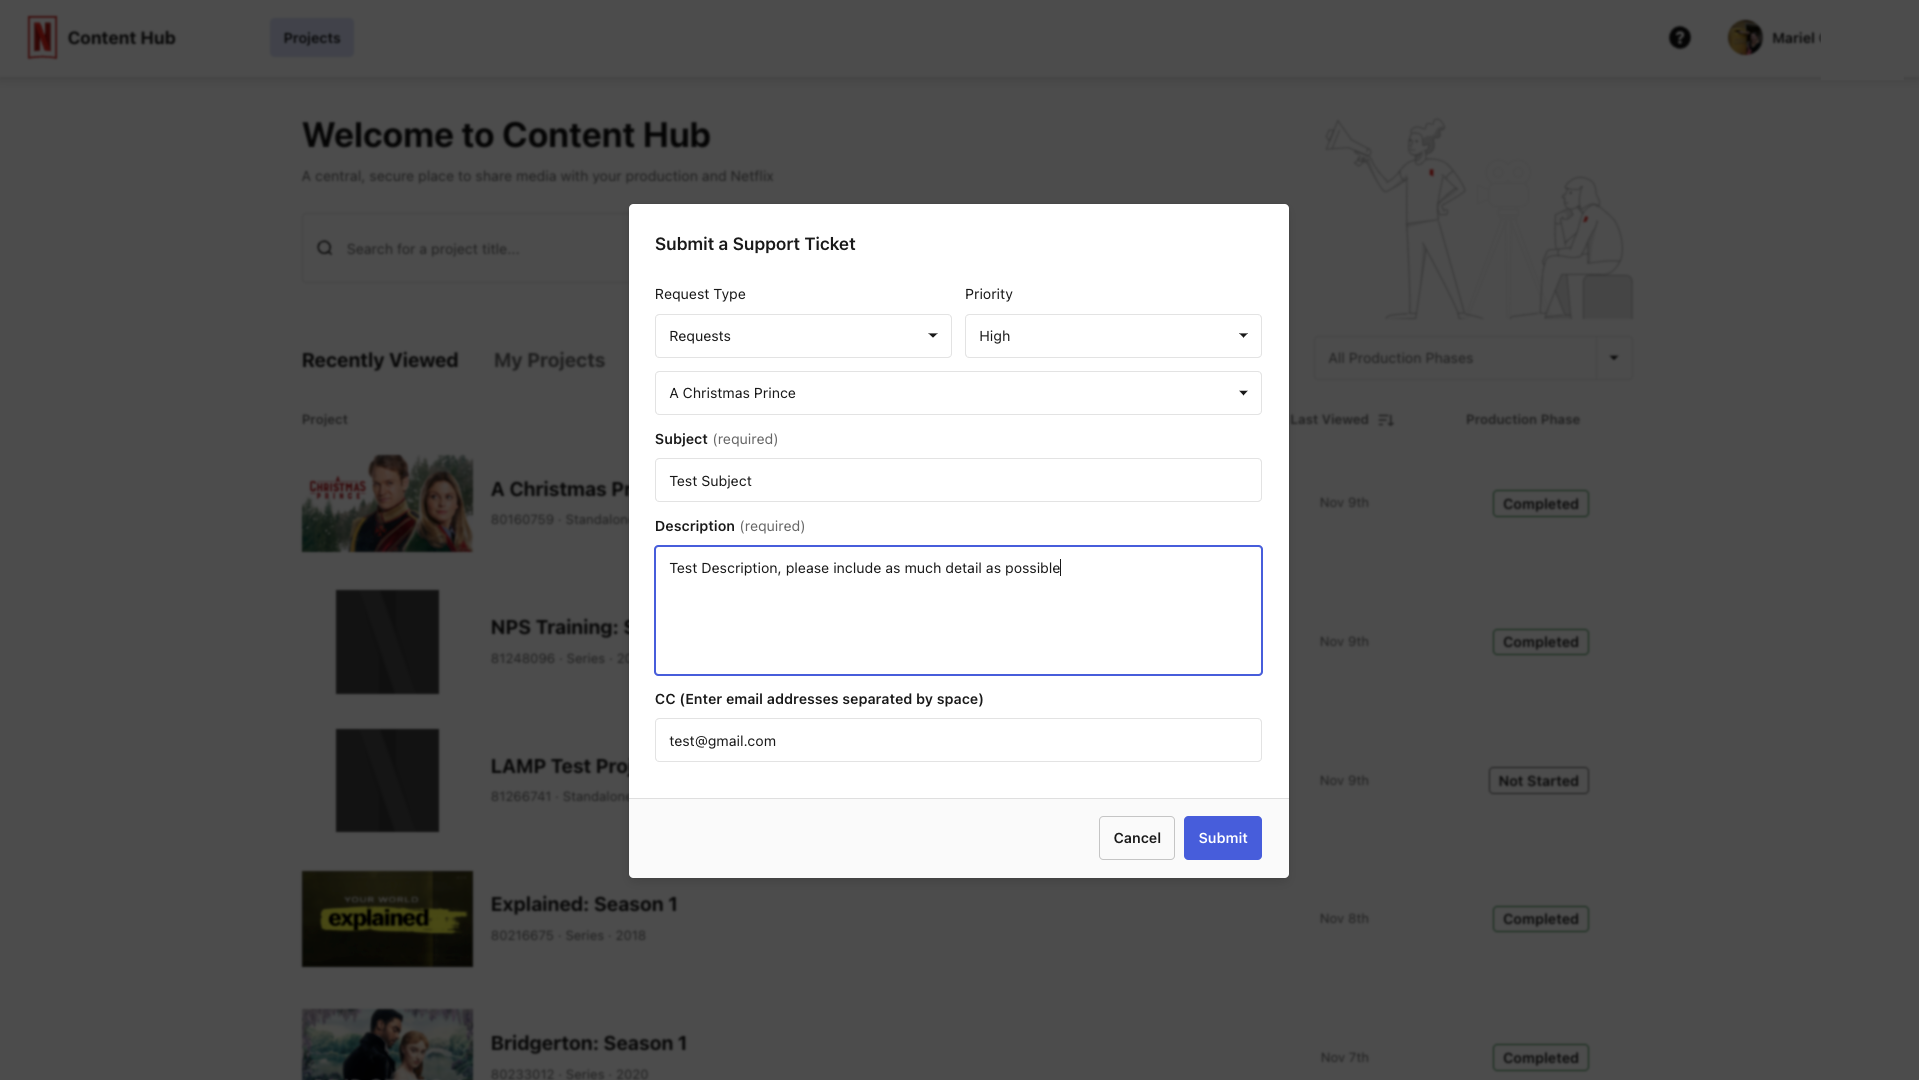This screenshot has width=1919, height=1080.
Task: Click the search magnifier icon
Action: [325, 248]
